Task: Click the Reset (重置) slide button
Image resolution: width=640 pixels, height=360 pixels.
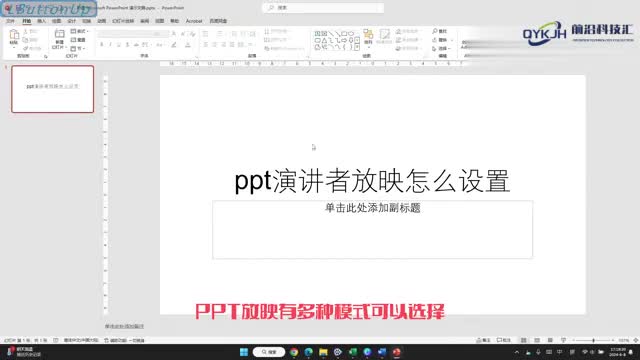Action: 78,40
